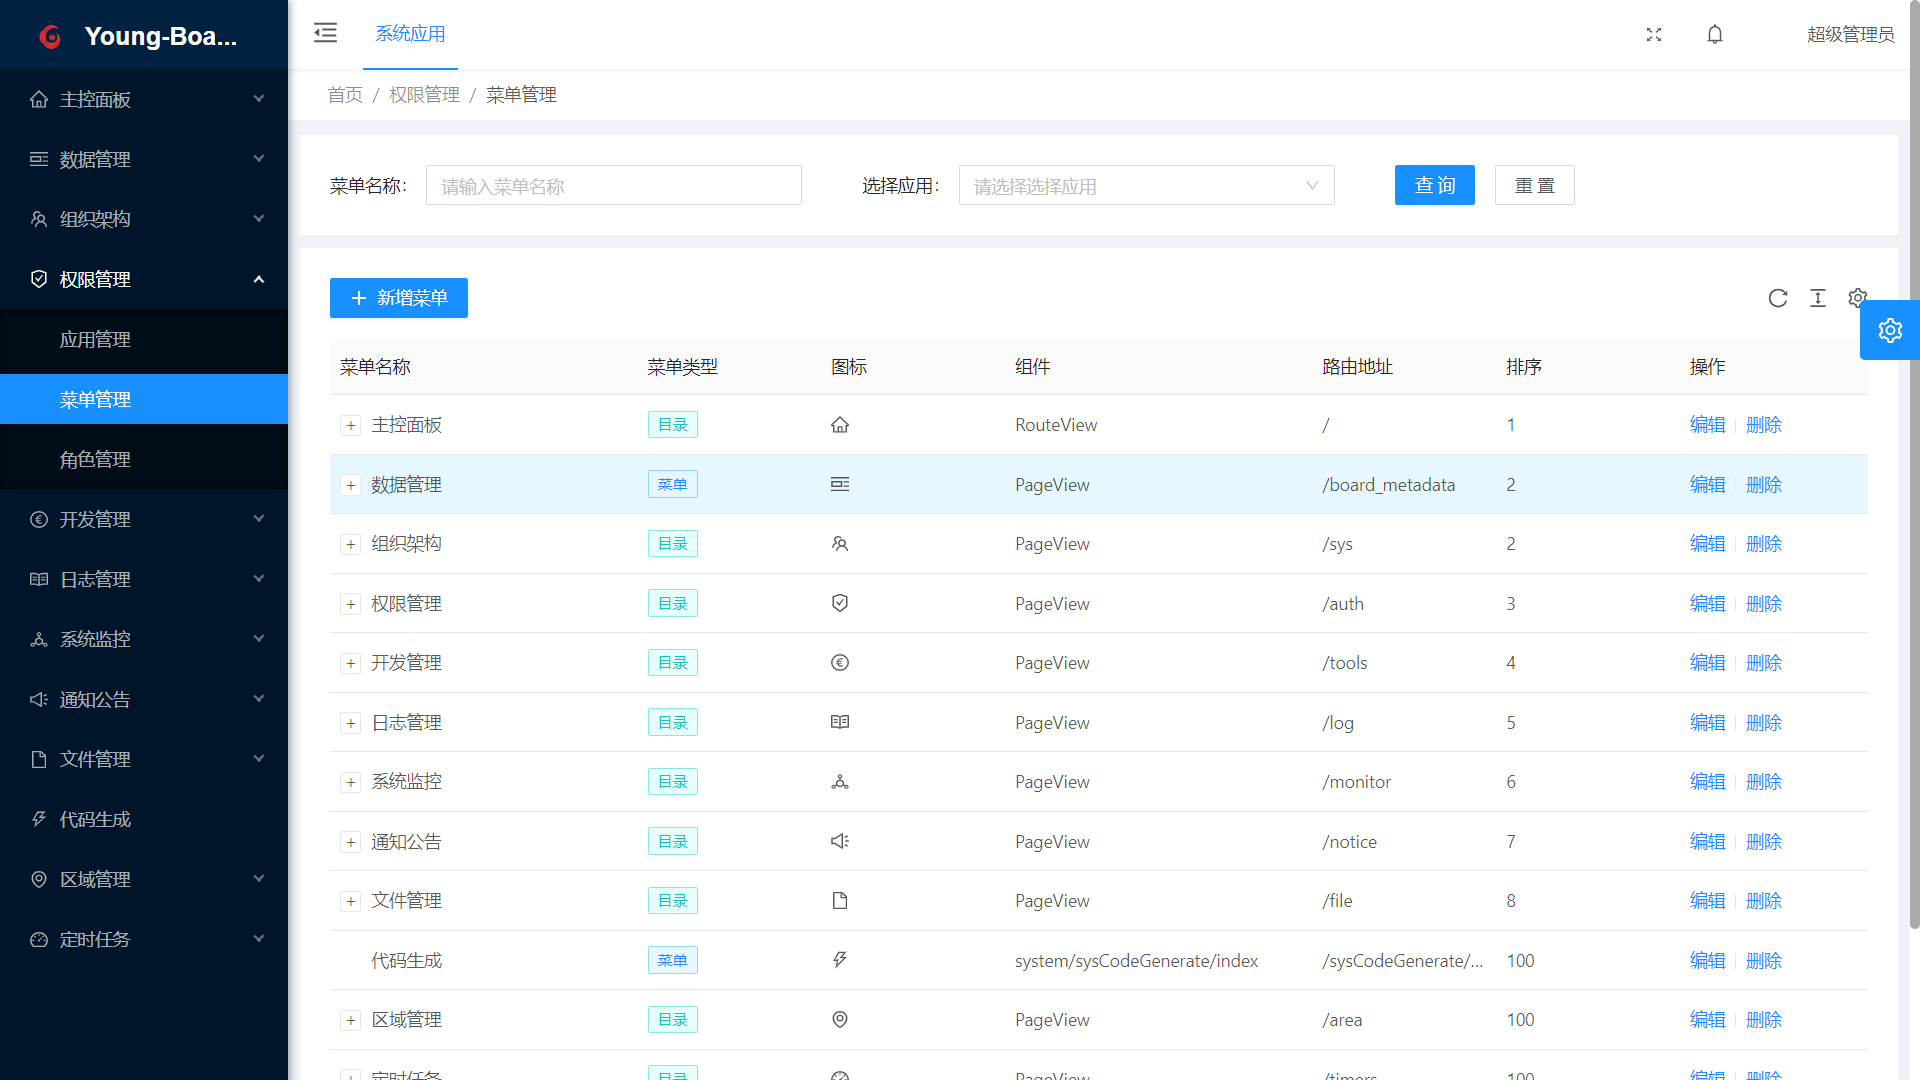Select the 系统应用 top tab
Image resolution: width=1920 pixels, height=1080 pixels.
pos(410,34)
